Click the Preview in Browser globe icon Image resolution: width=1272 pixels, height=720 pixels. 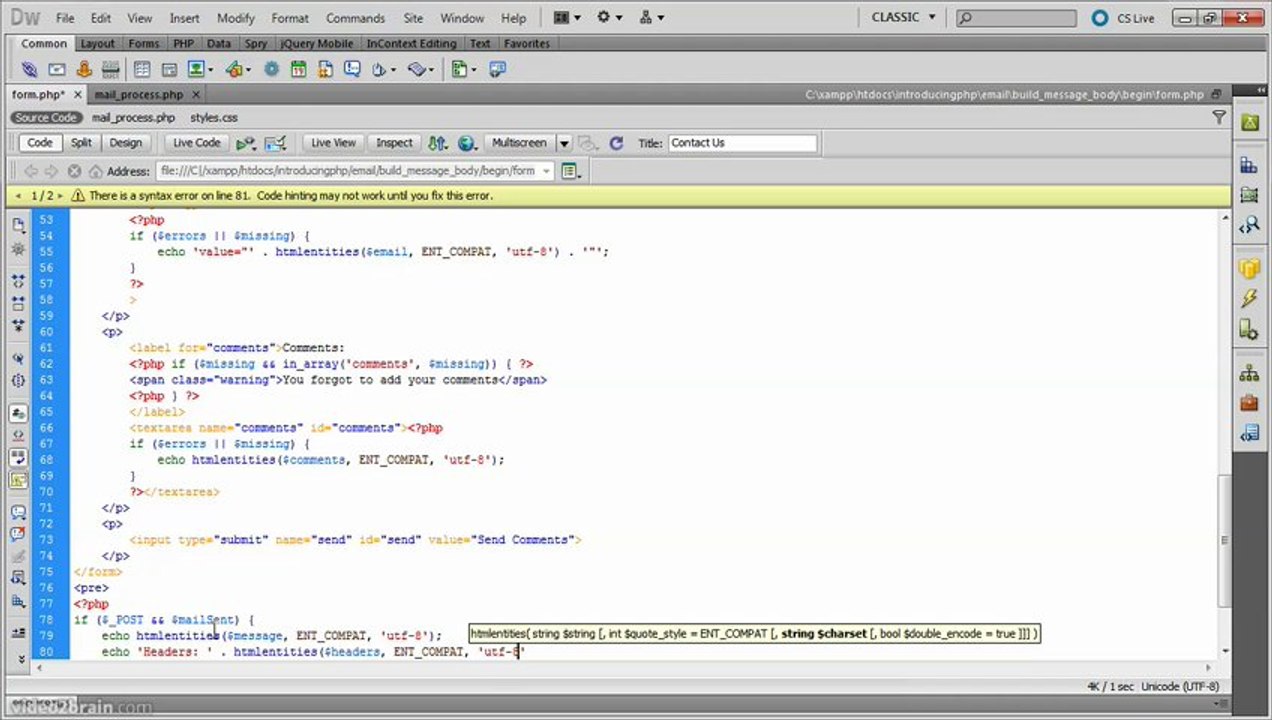tap(466, 143)
